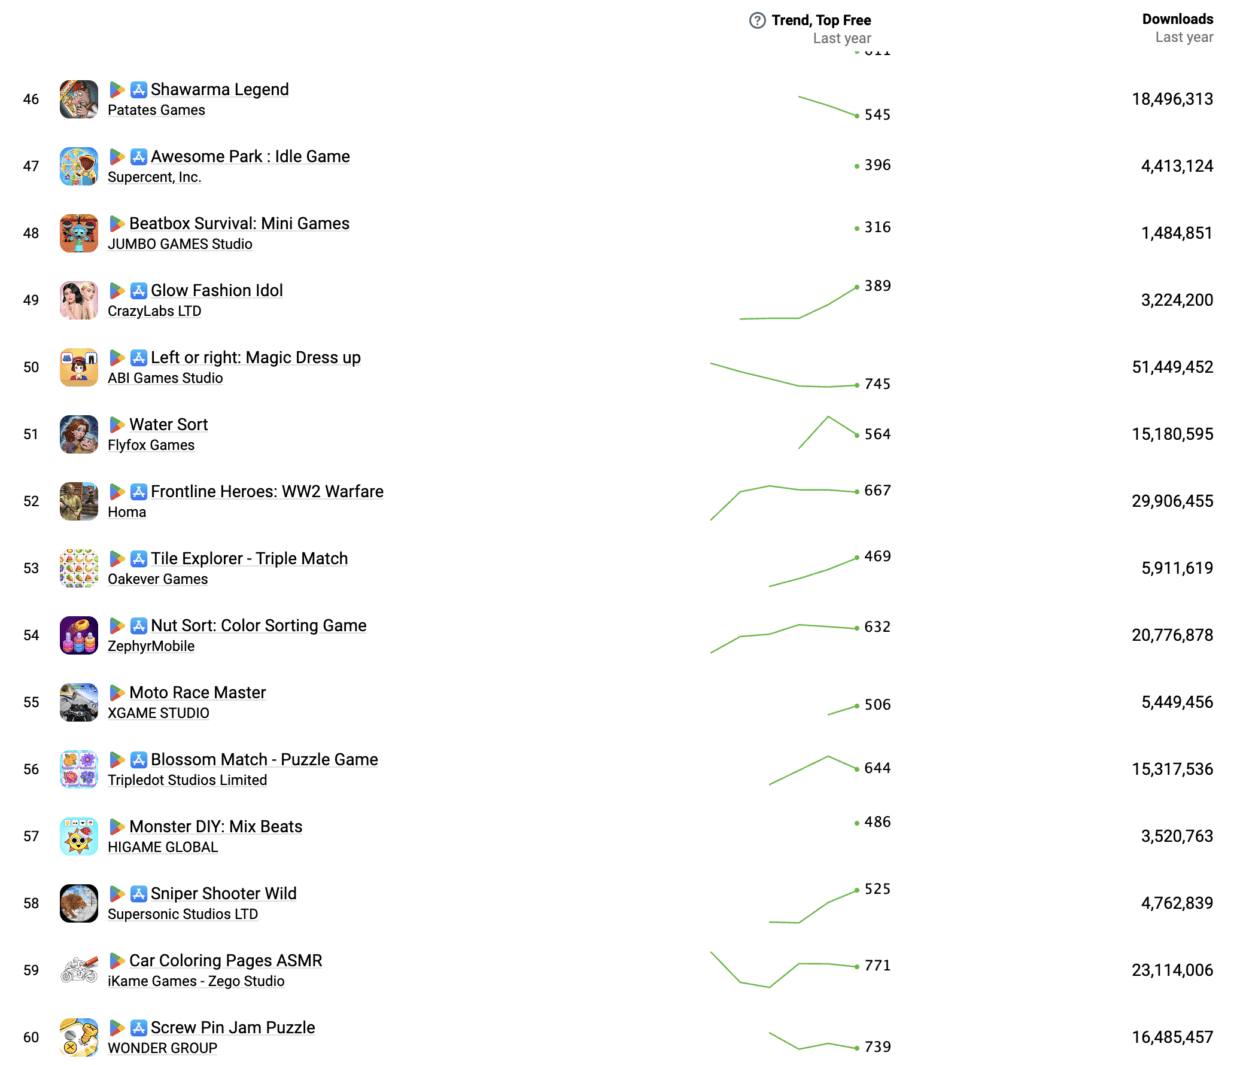Visit HIGAME GLOBAL publisher page
The image size is (1240, 1065).
[162, 847]
